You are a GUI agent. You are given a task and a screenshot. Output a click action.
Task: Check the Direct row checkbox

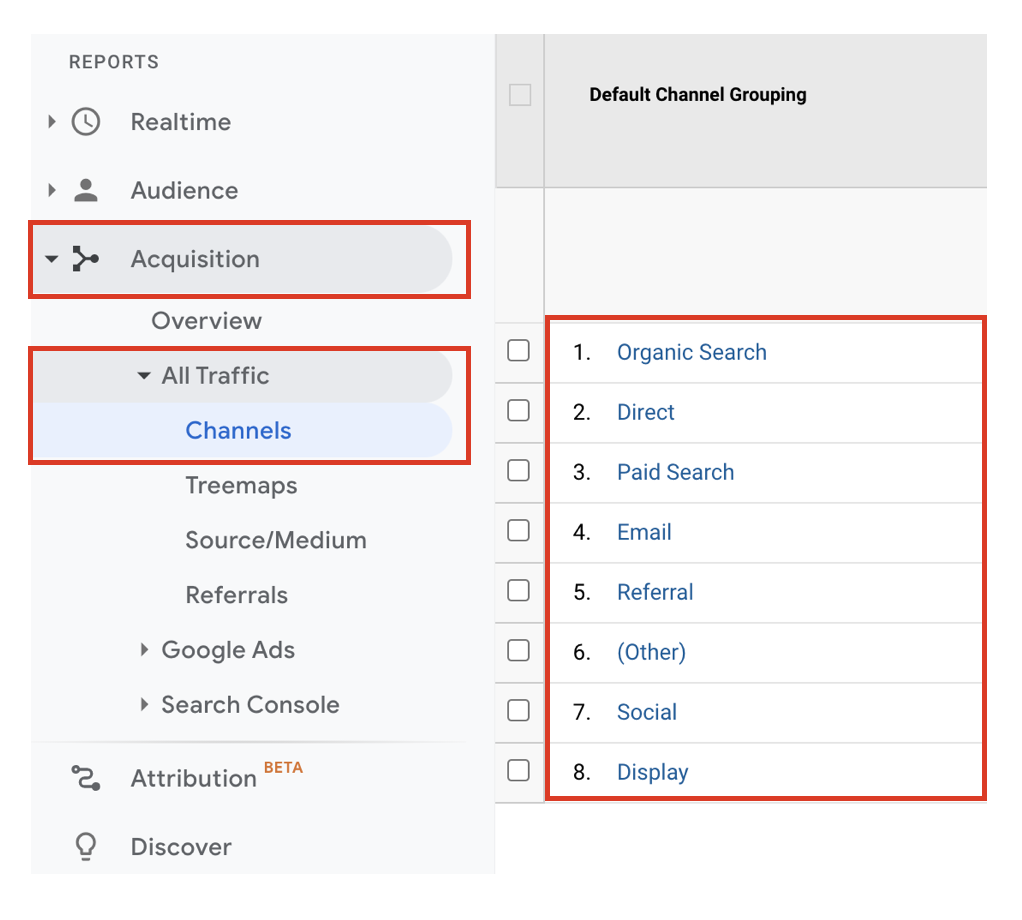click(518, 410)
